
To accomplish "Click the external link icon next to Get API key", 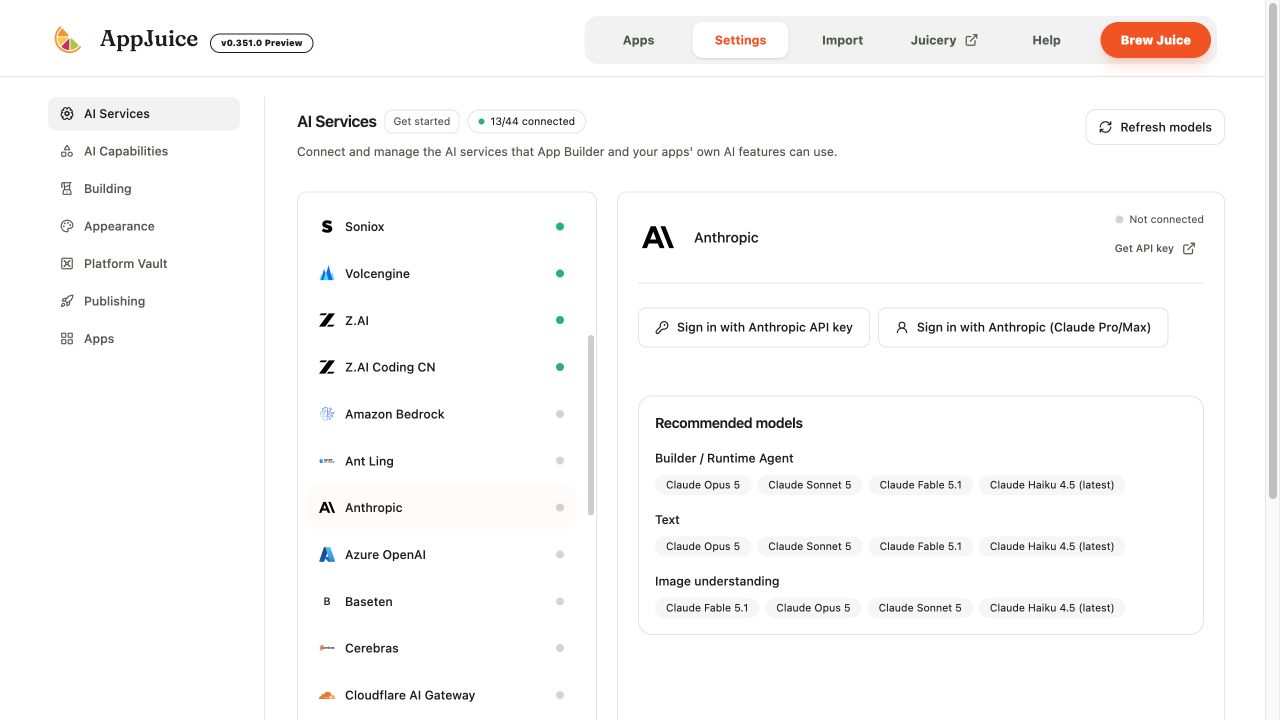I will coord(1189,249).
